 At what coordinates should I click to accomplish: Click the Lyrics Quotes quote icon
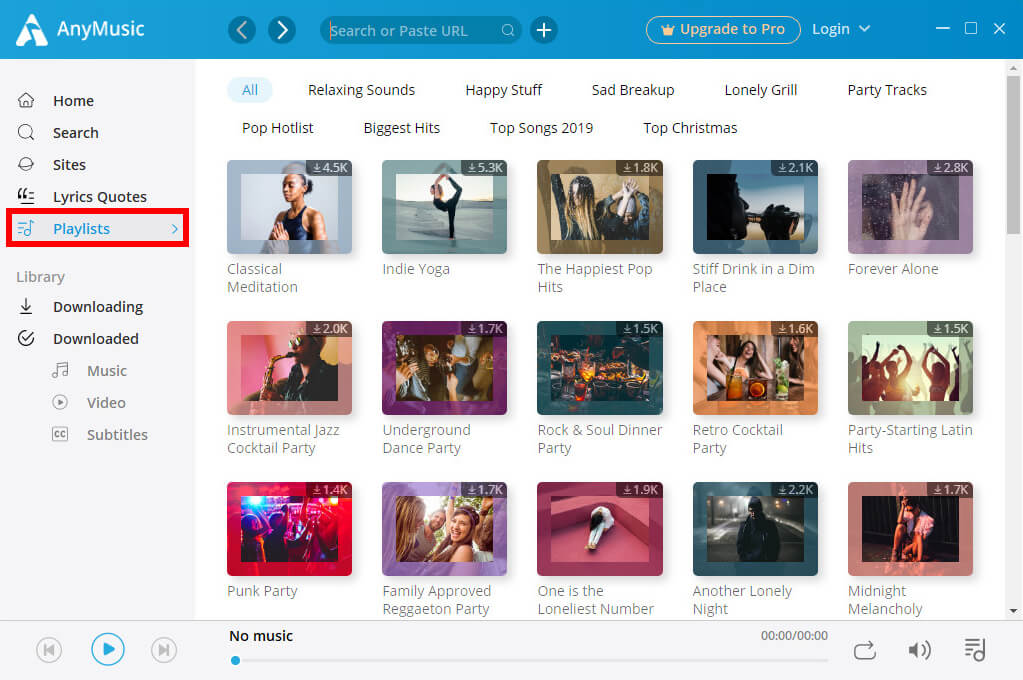tap(26, 196)
